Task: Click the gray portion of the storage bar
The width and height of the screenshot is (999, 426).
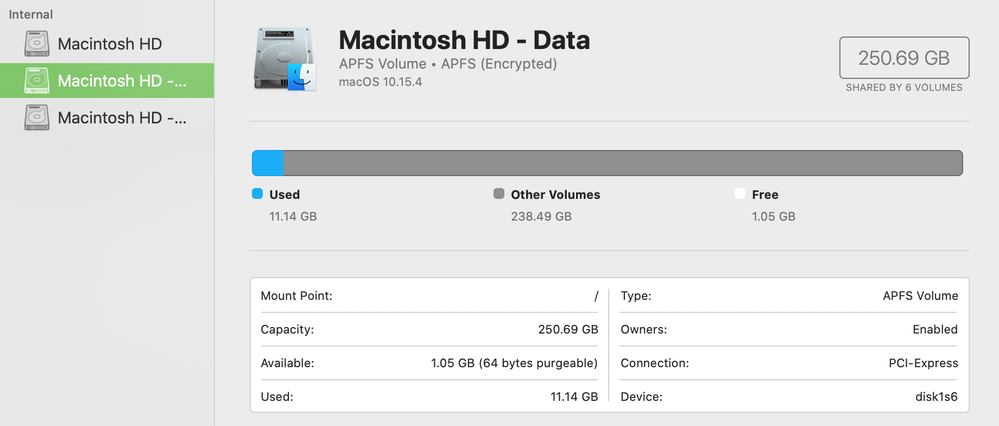Action: [x=622, y=163]
